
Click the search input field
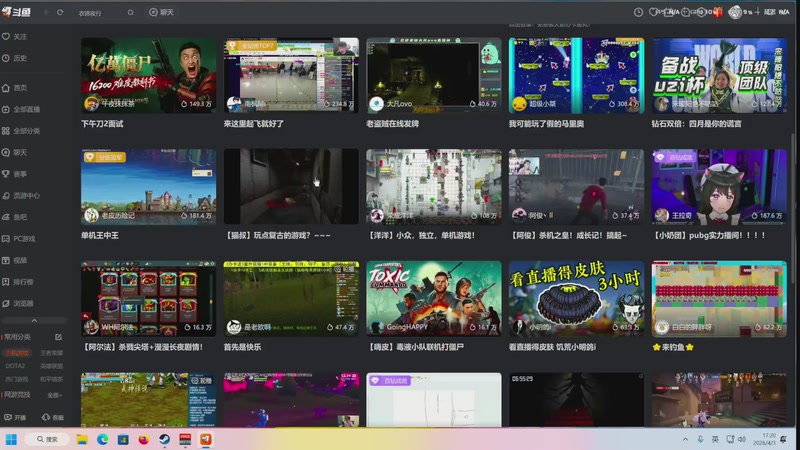point(102,13)
